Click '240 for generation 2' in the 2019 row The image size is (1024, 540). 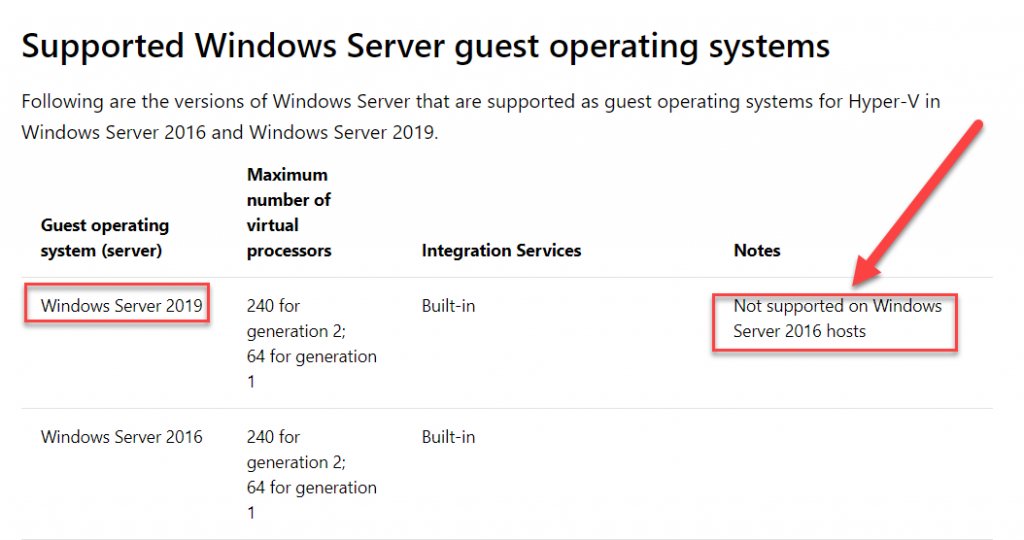(296, 319)
